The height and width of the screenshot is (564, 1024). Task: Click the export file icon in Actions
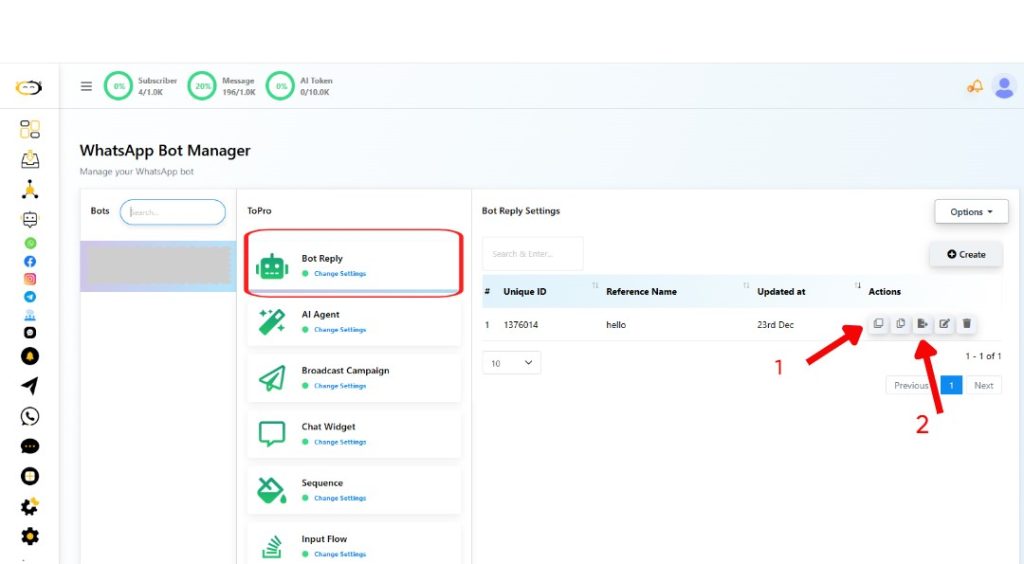pyautogui.click(x=922, y=324)
